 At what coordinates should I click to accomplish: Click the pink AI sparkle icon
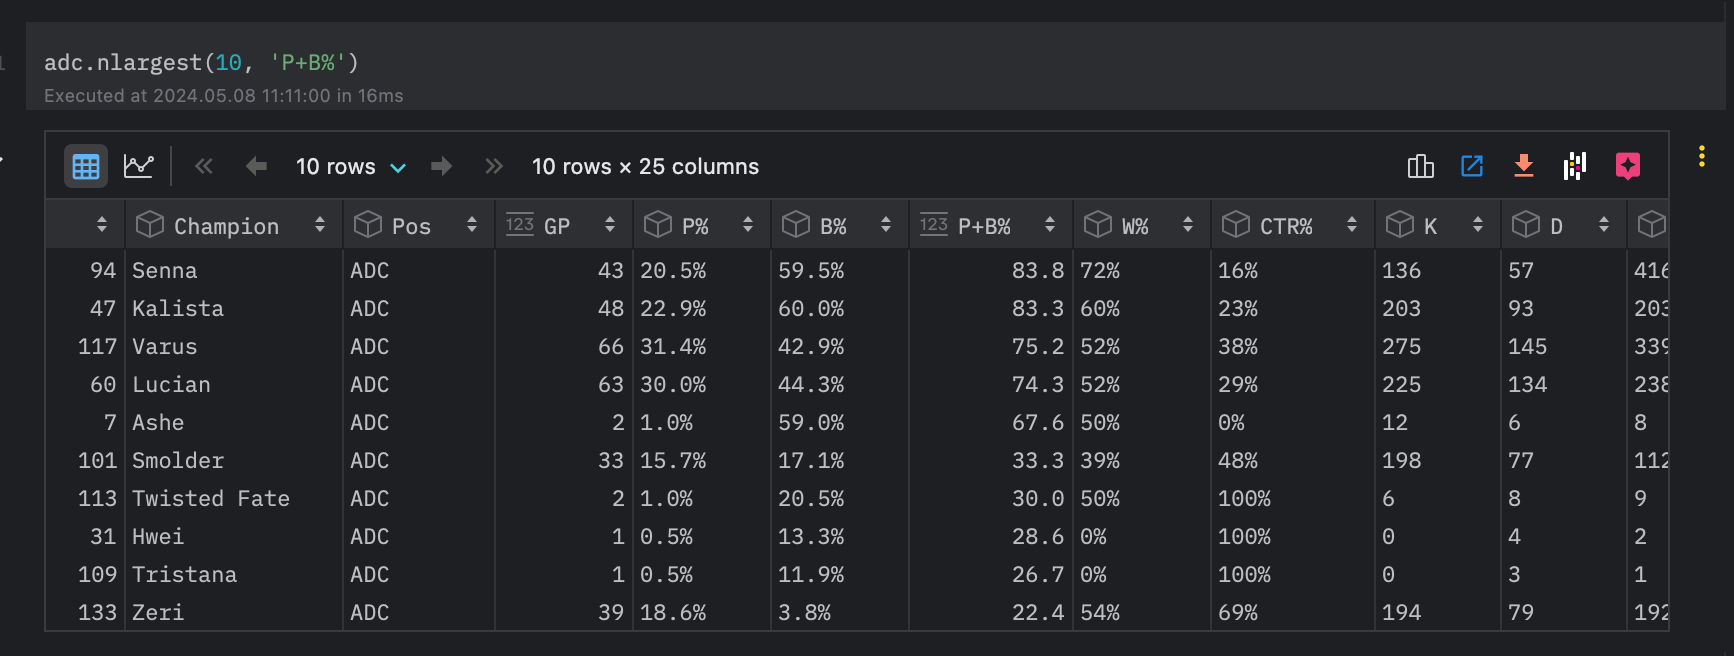1628,166
